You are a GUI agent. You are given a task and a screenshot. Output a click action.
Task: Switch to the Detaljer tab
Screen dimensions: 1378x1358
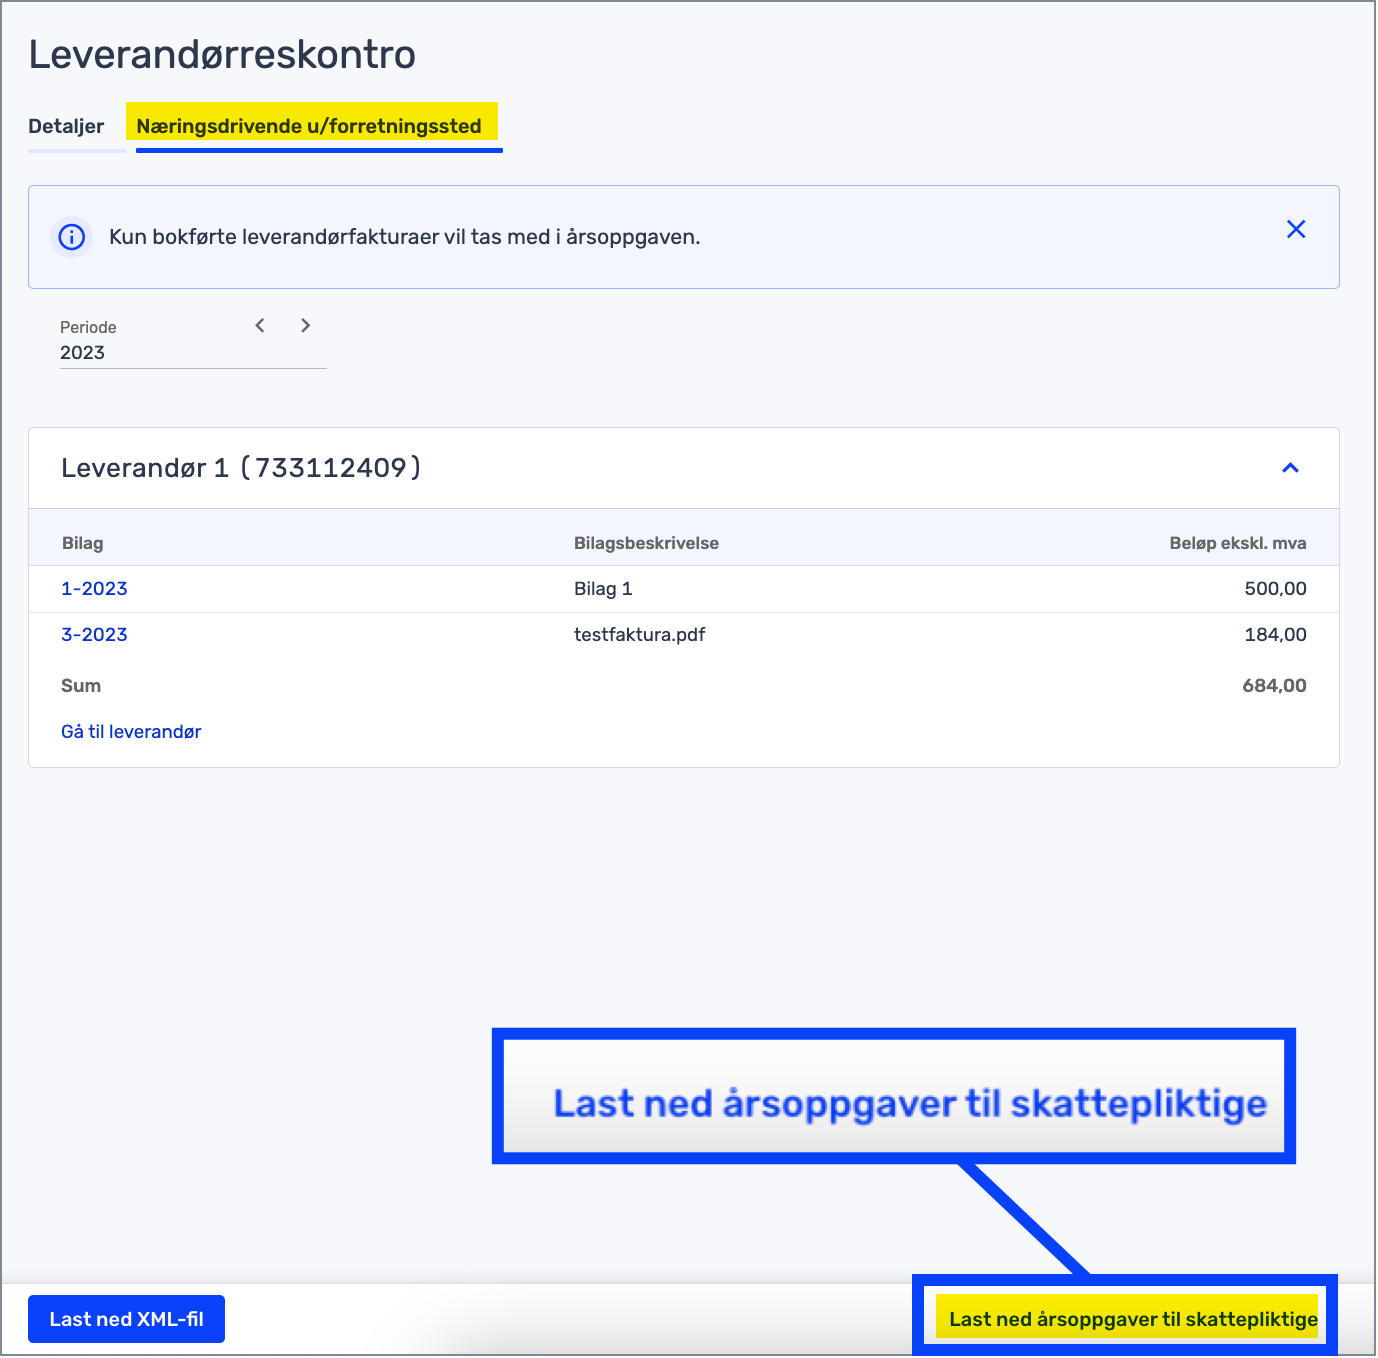point(66,126)
